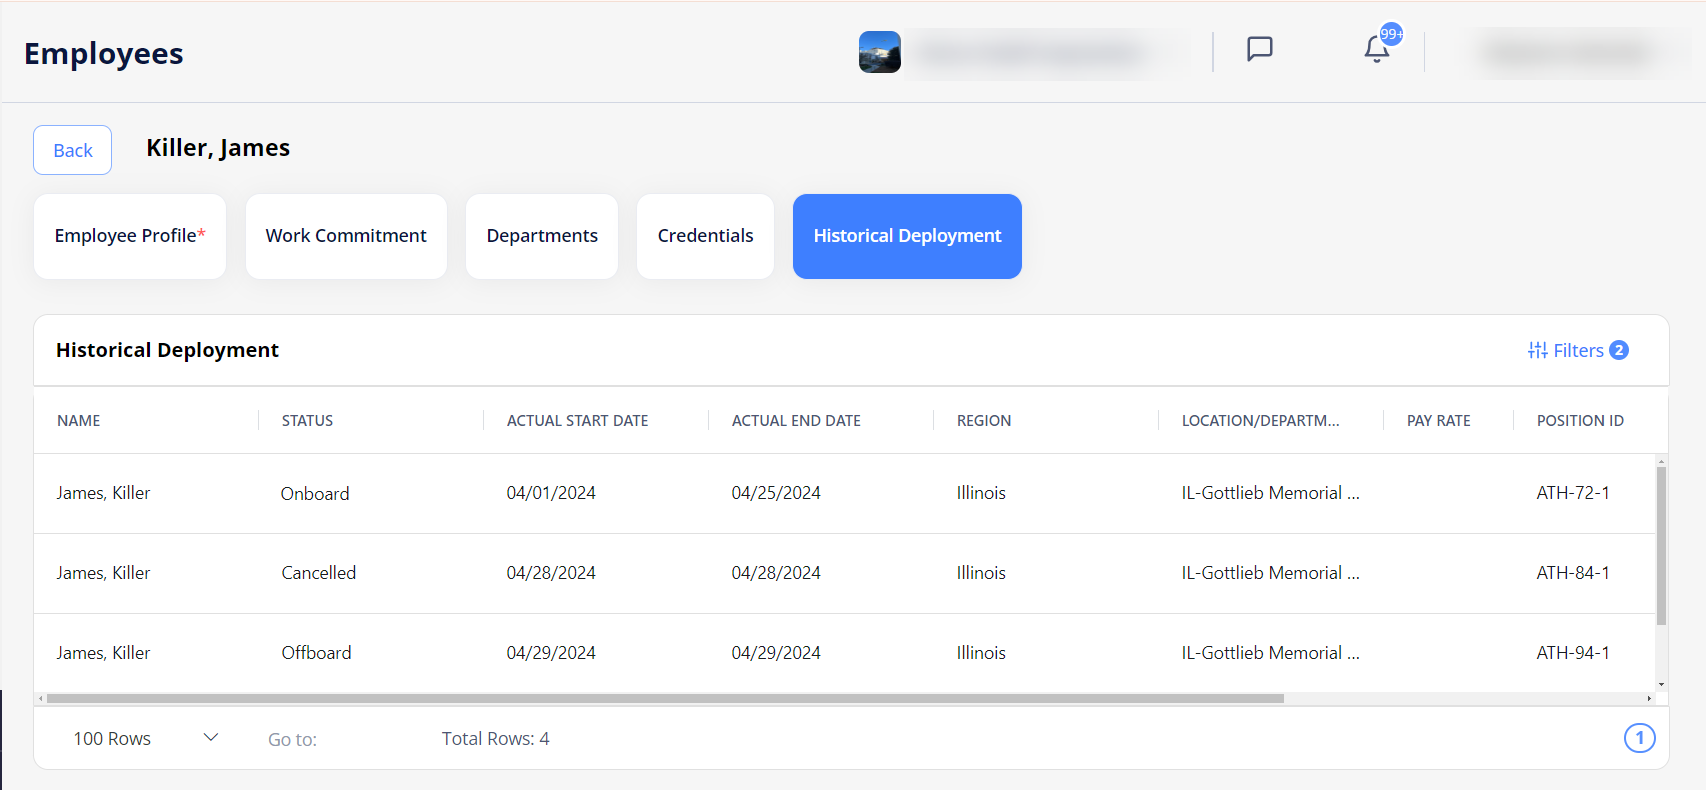Click position ID ATH-84-1
The image size is (1706, 790).
[x=1573, y=573]
